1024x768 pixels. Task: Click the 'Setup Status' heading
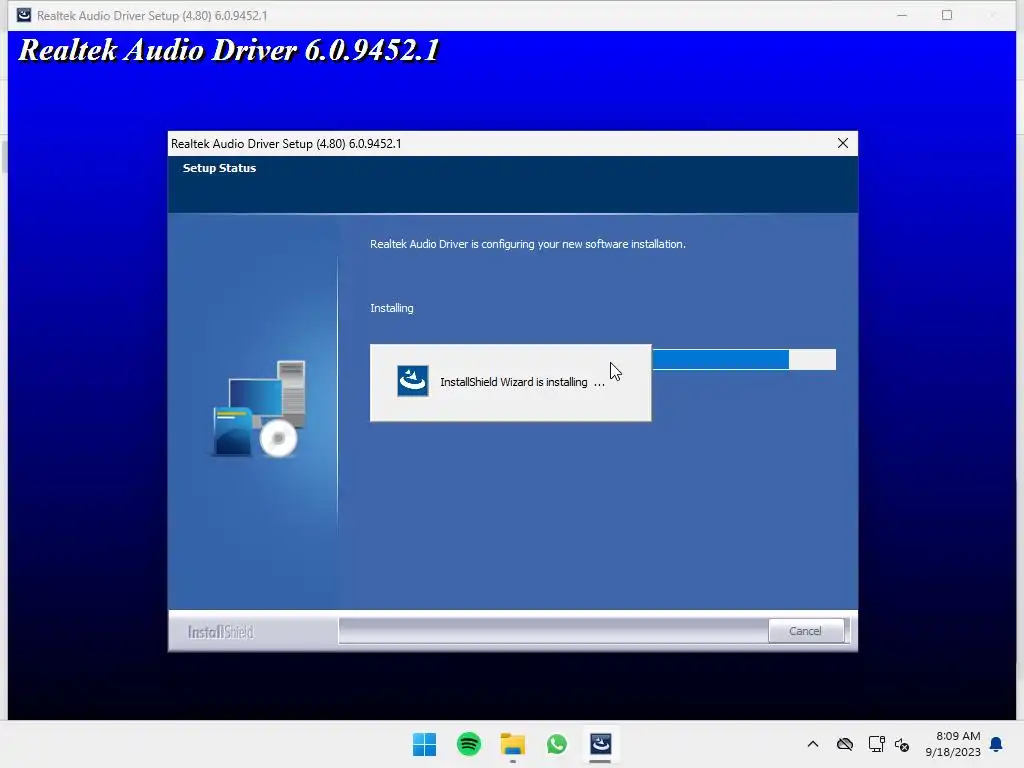point(219,168)
